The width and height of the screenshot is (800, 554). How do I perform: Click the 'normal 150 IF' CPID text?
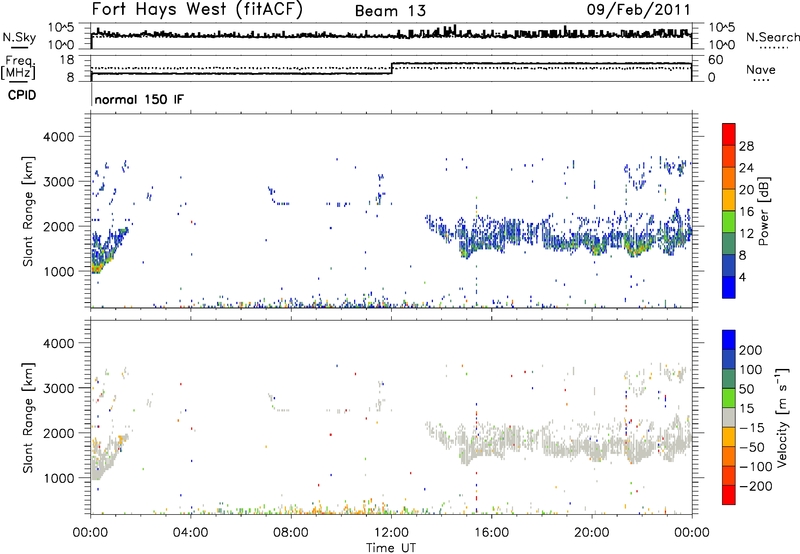coord(139,99)
